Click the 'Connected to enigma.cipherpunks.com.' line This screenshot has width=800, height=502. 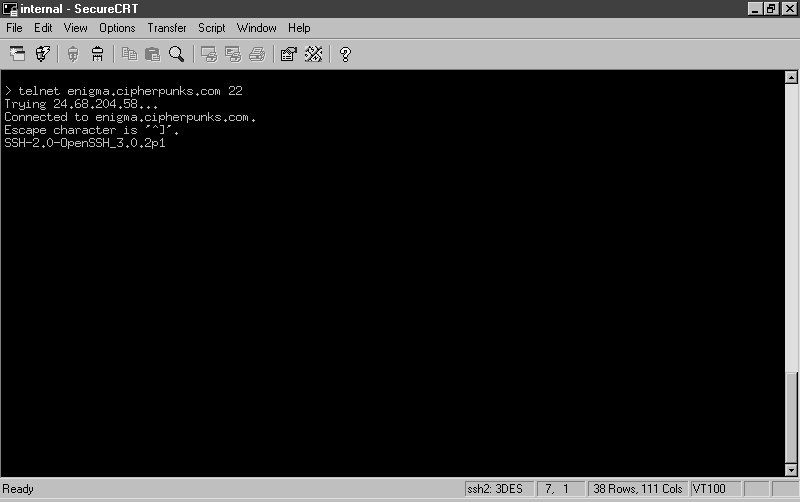130,117
